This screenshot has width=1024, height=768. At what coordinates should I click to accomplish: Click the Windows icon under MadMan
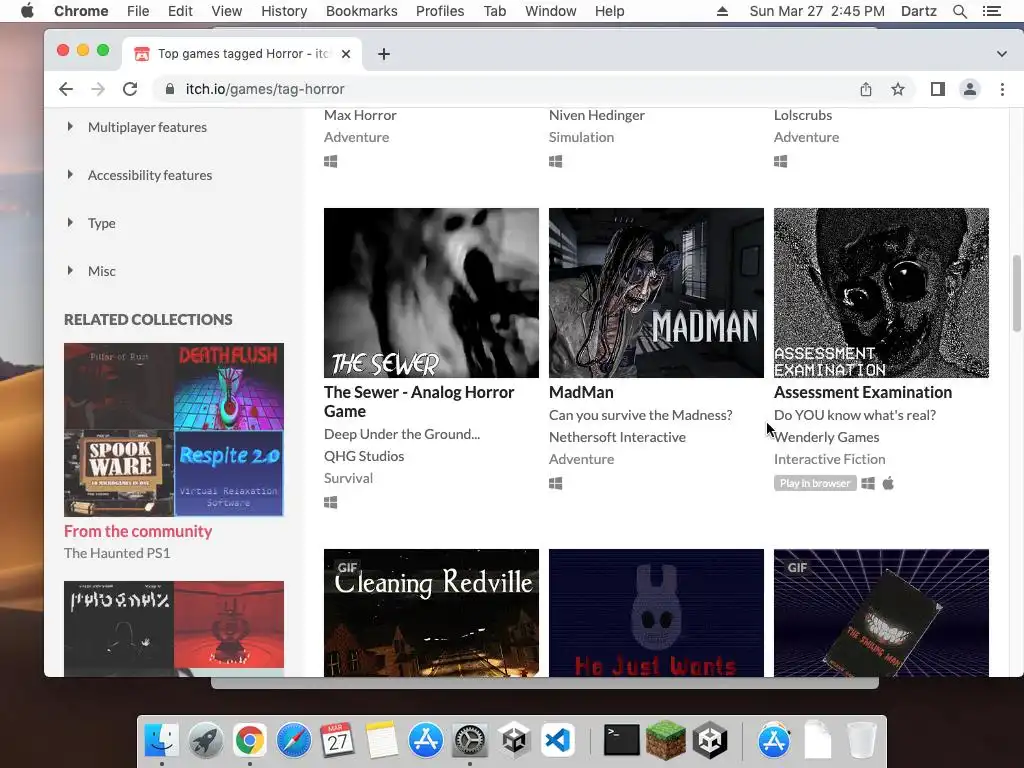pyautogui.click(x=556, y=483)
